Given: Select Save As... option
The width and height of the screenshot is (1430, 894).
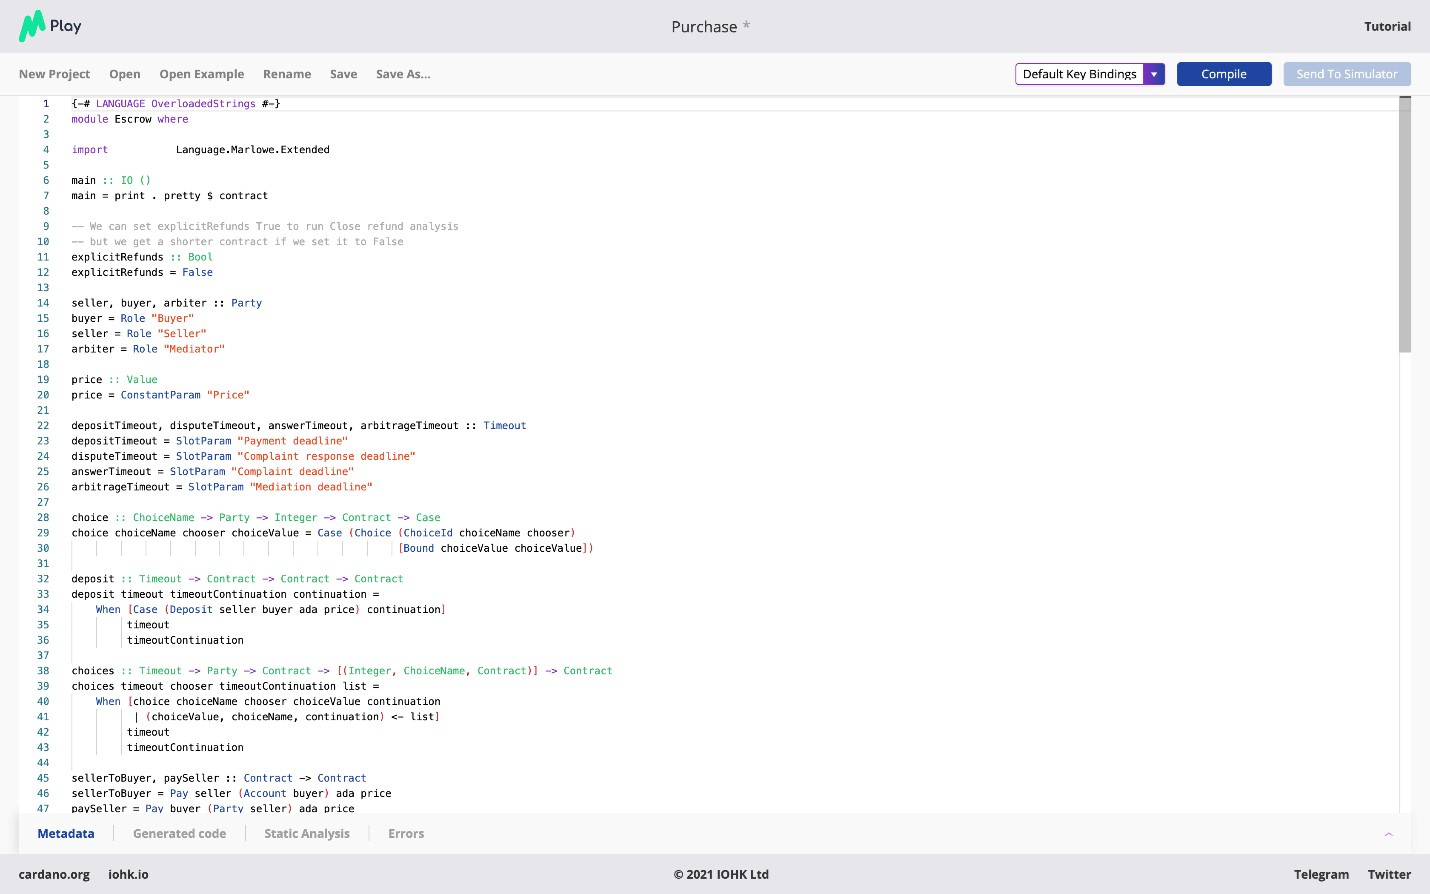Looking at the screenshot, I should tap(403, 74).
